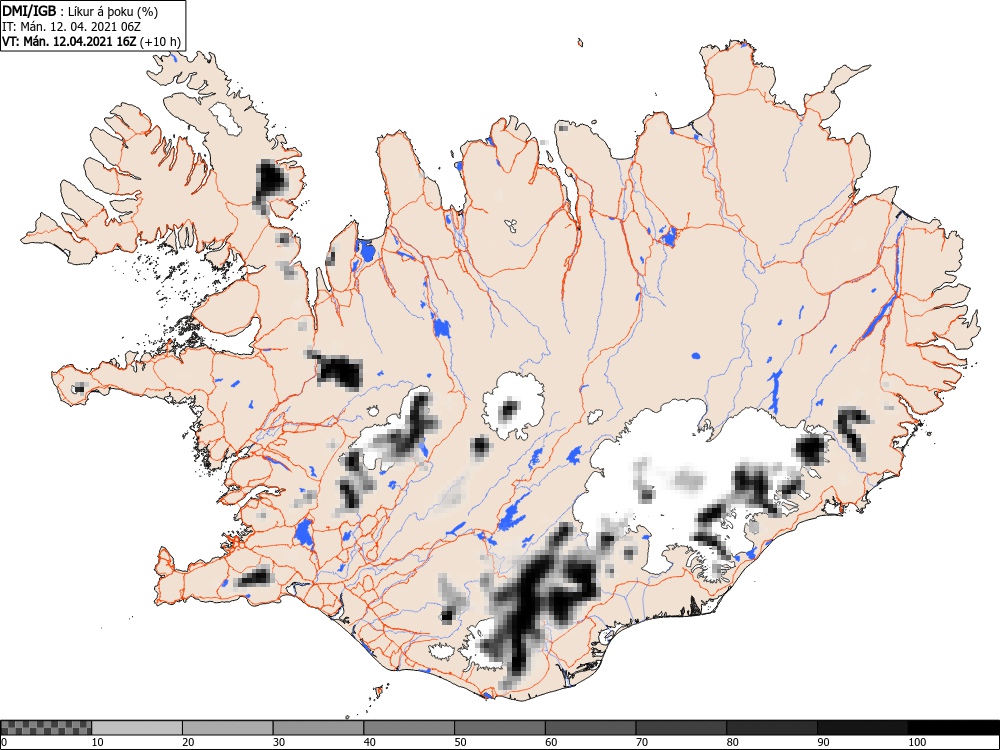Click the 30–40 legend swatch
The height and width of the screenshot is (750, 1000).
[x=318, y=727]
